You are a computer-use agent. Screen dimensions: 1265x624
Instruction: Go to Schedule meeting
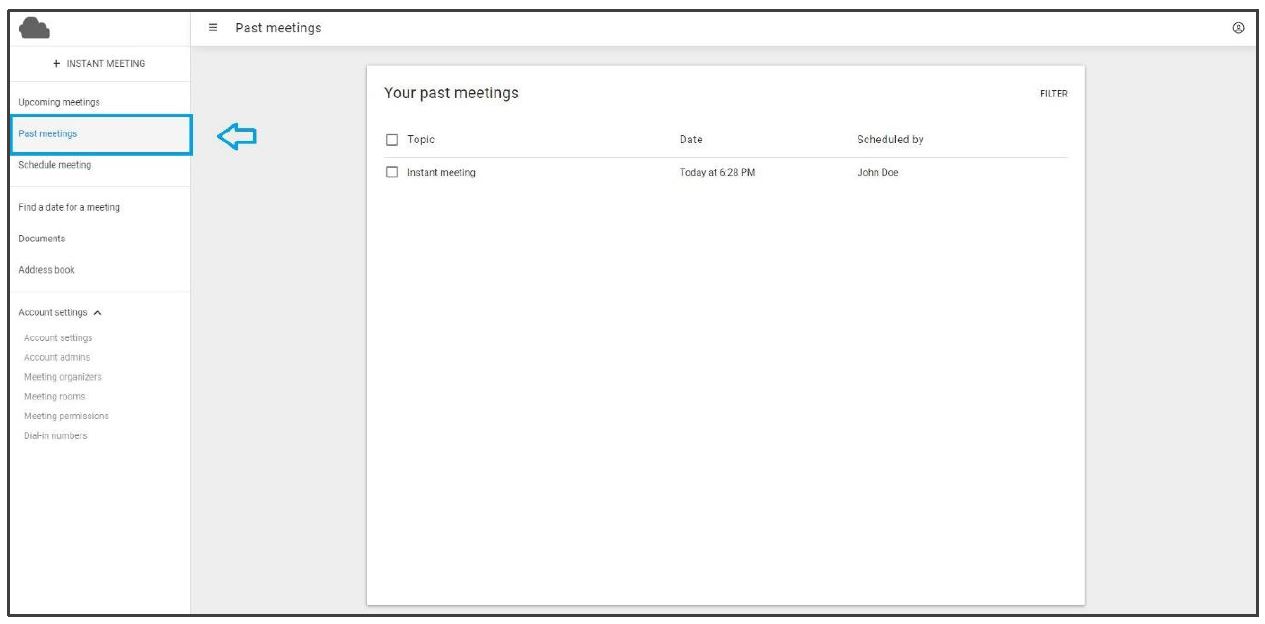55,165
